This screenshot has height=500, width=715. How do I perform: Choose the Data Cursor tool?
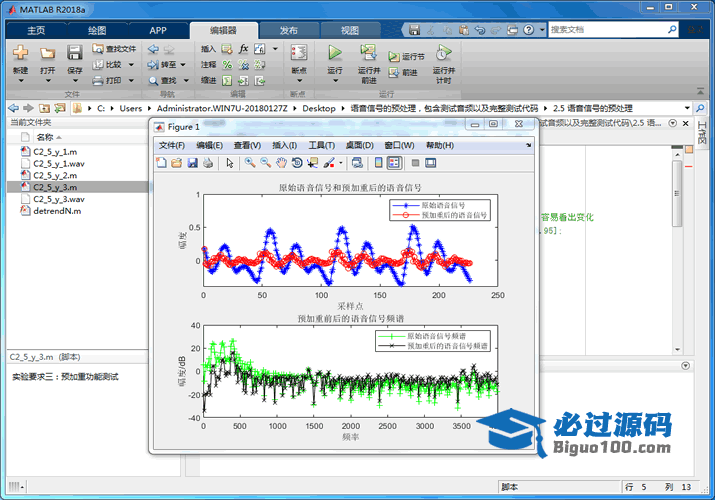pyautogui.click(x=312, y=163)
